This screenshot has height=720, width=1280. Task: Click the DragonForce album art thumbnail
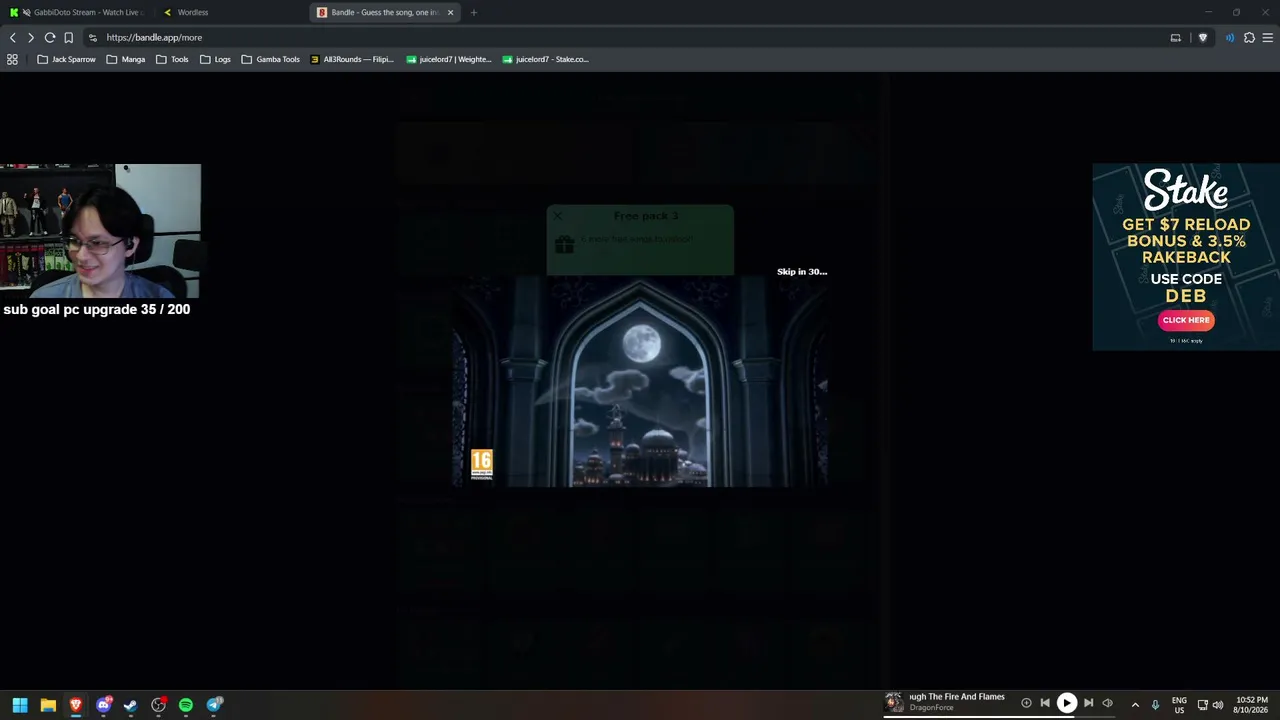894,702
